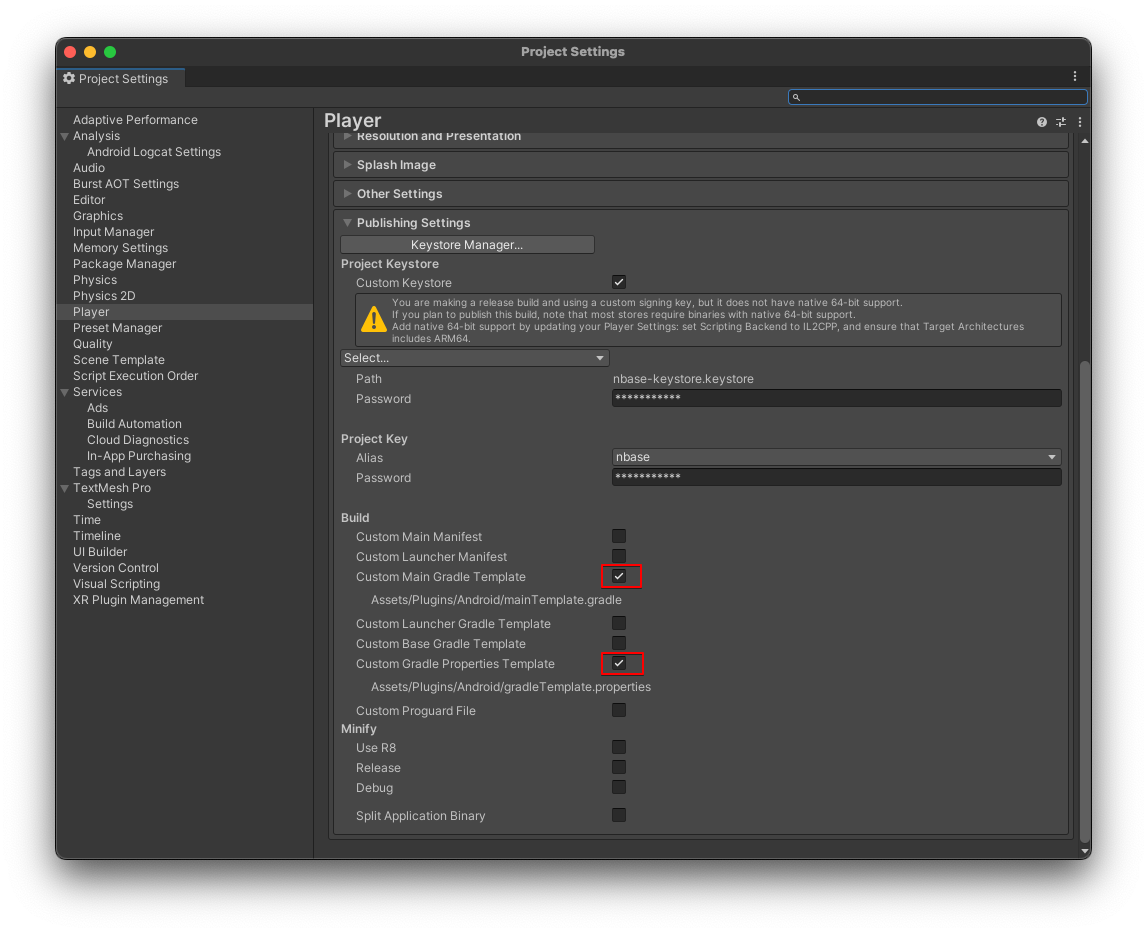This screenshot has height=933, width=1147.
Task: Click the Keystore Manager... button
Action: pos(467,244)
